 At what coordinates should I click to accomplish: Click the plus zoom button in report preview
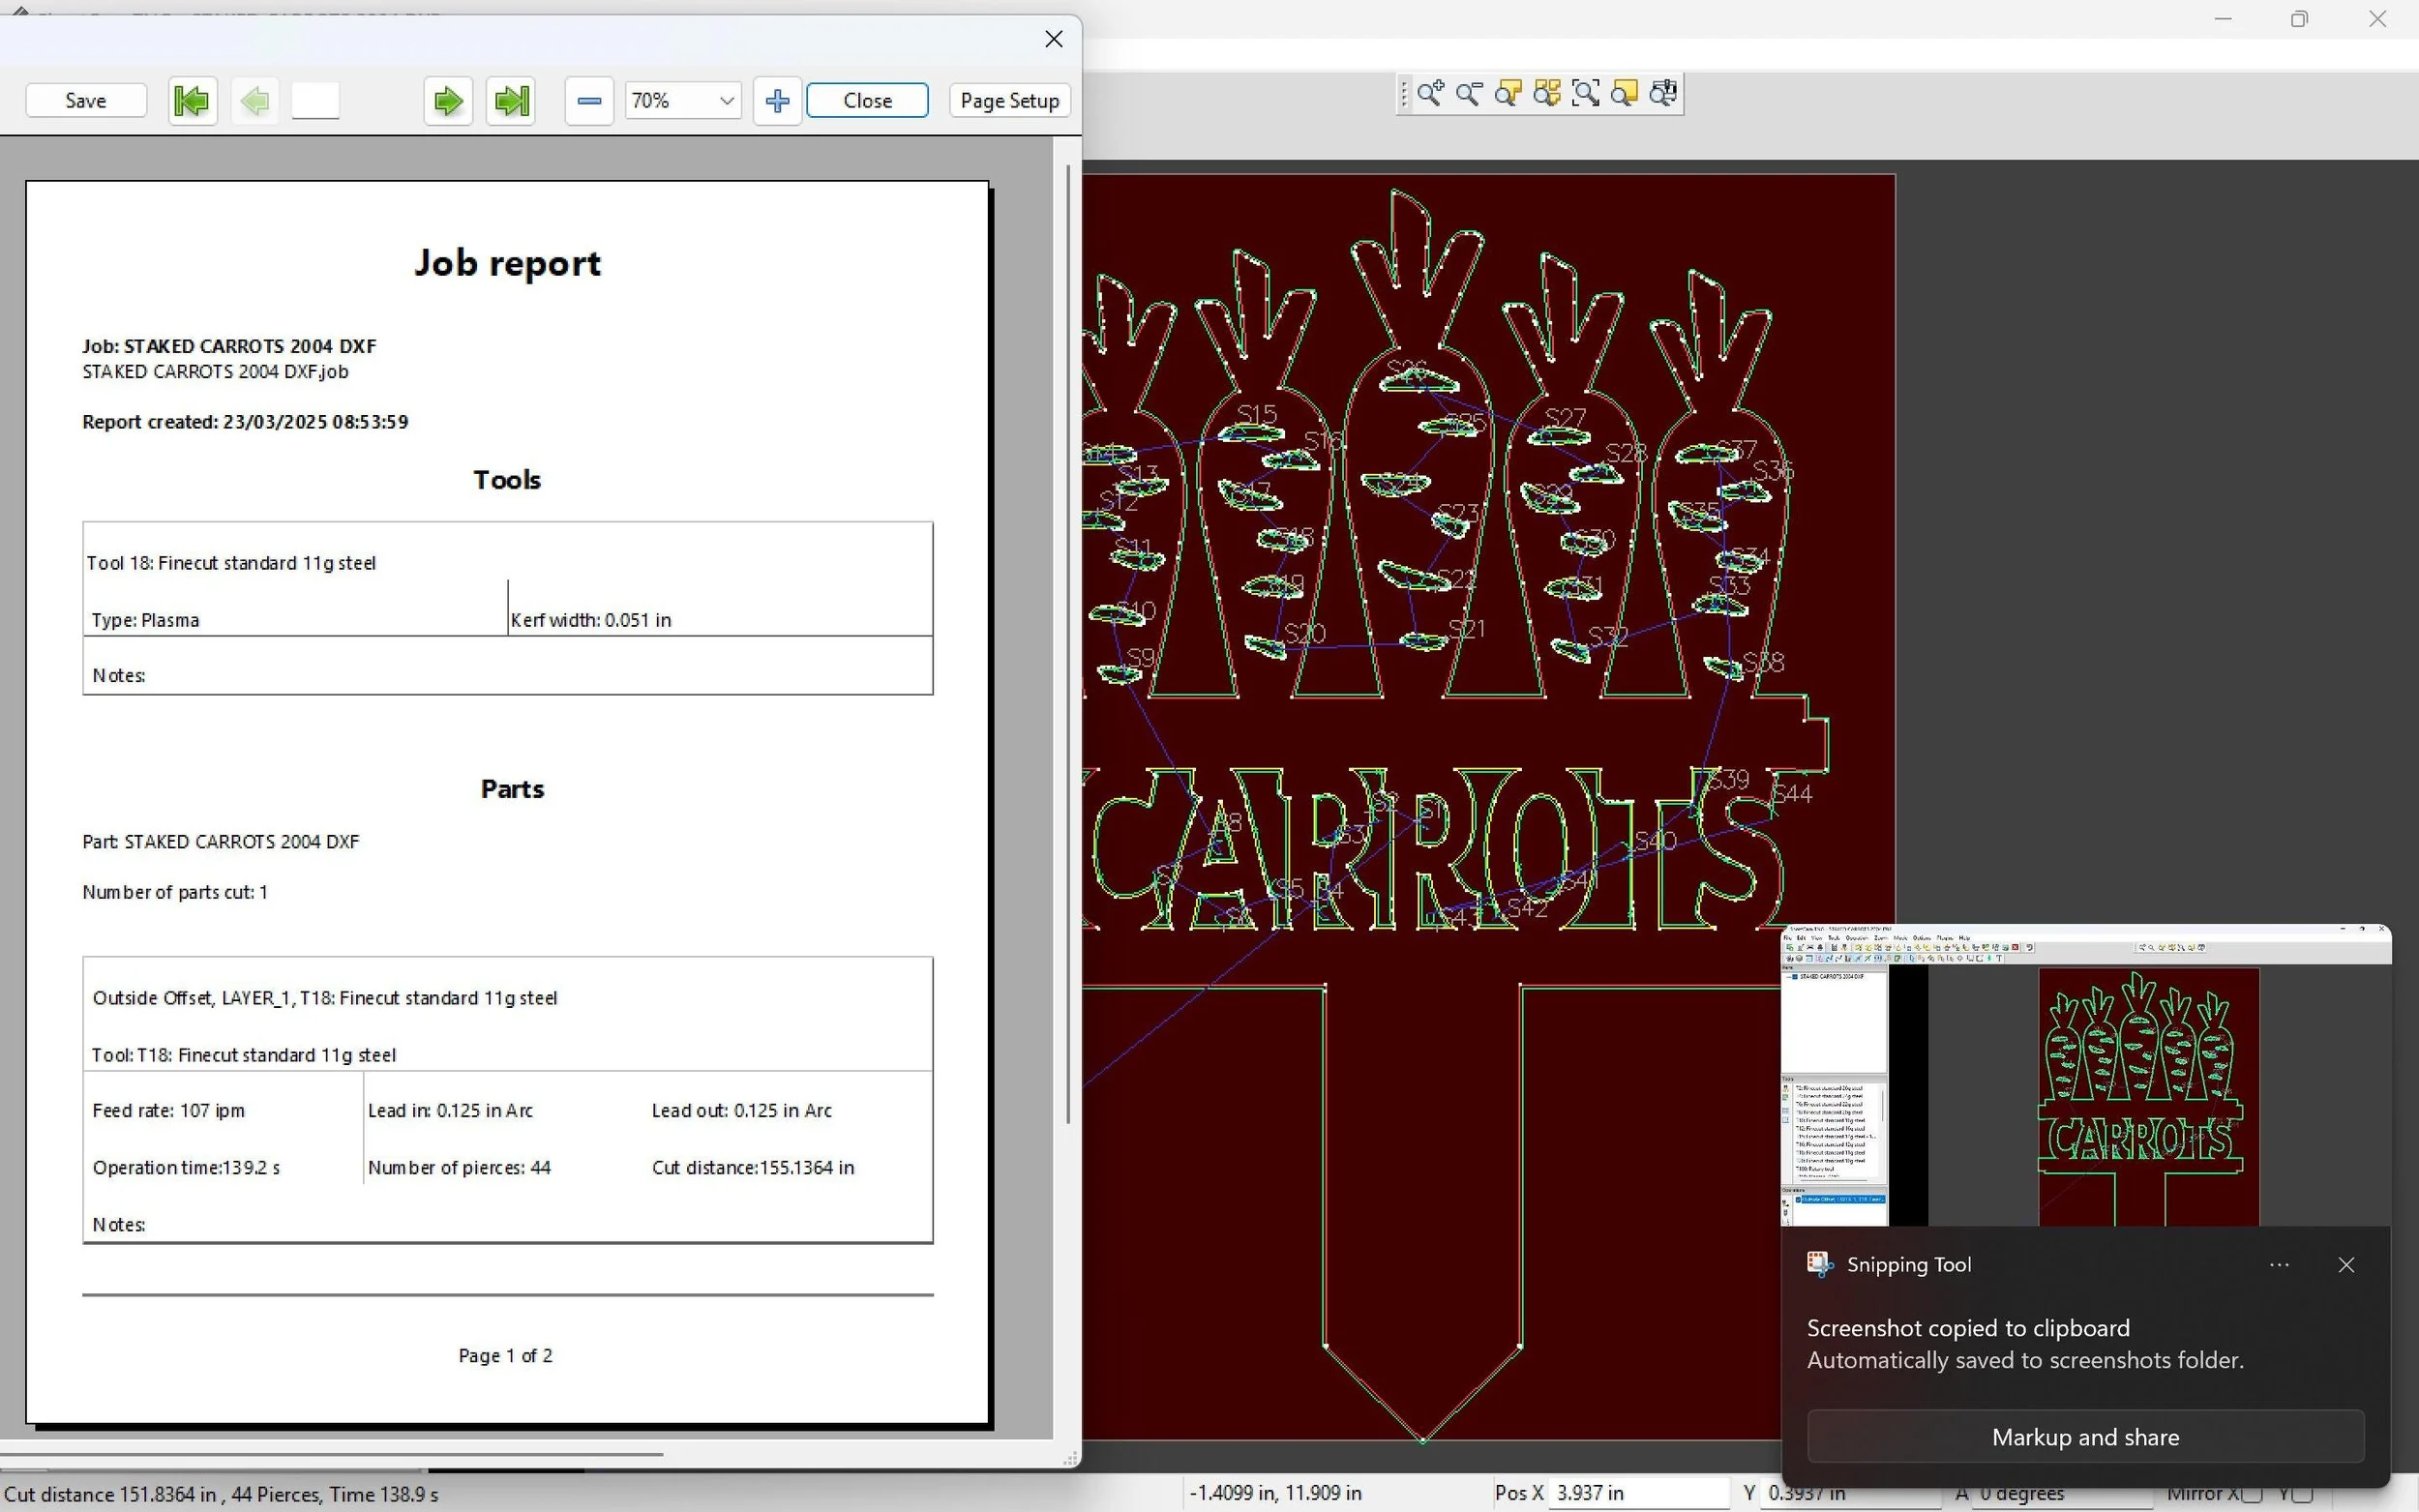tap(777, 100)
